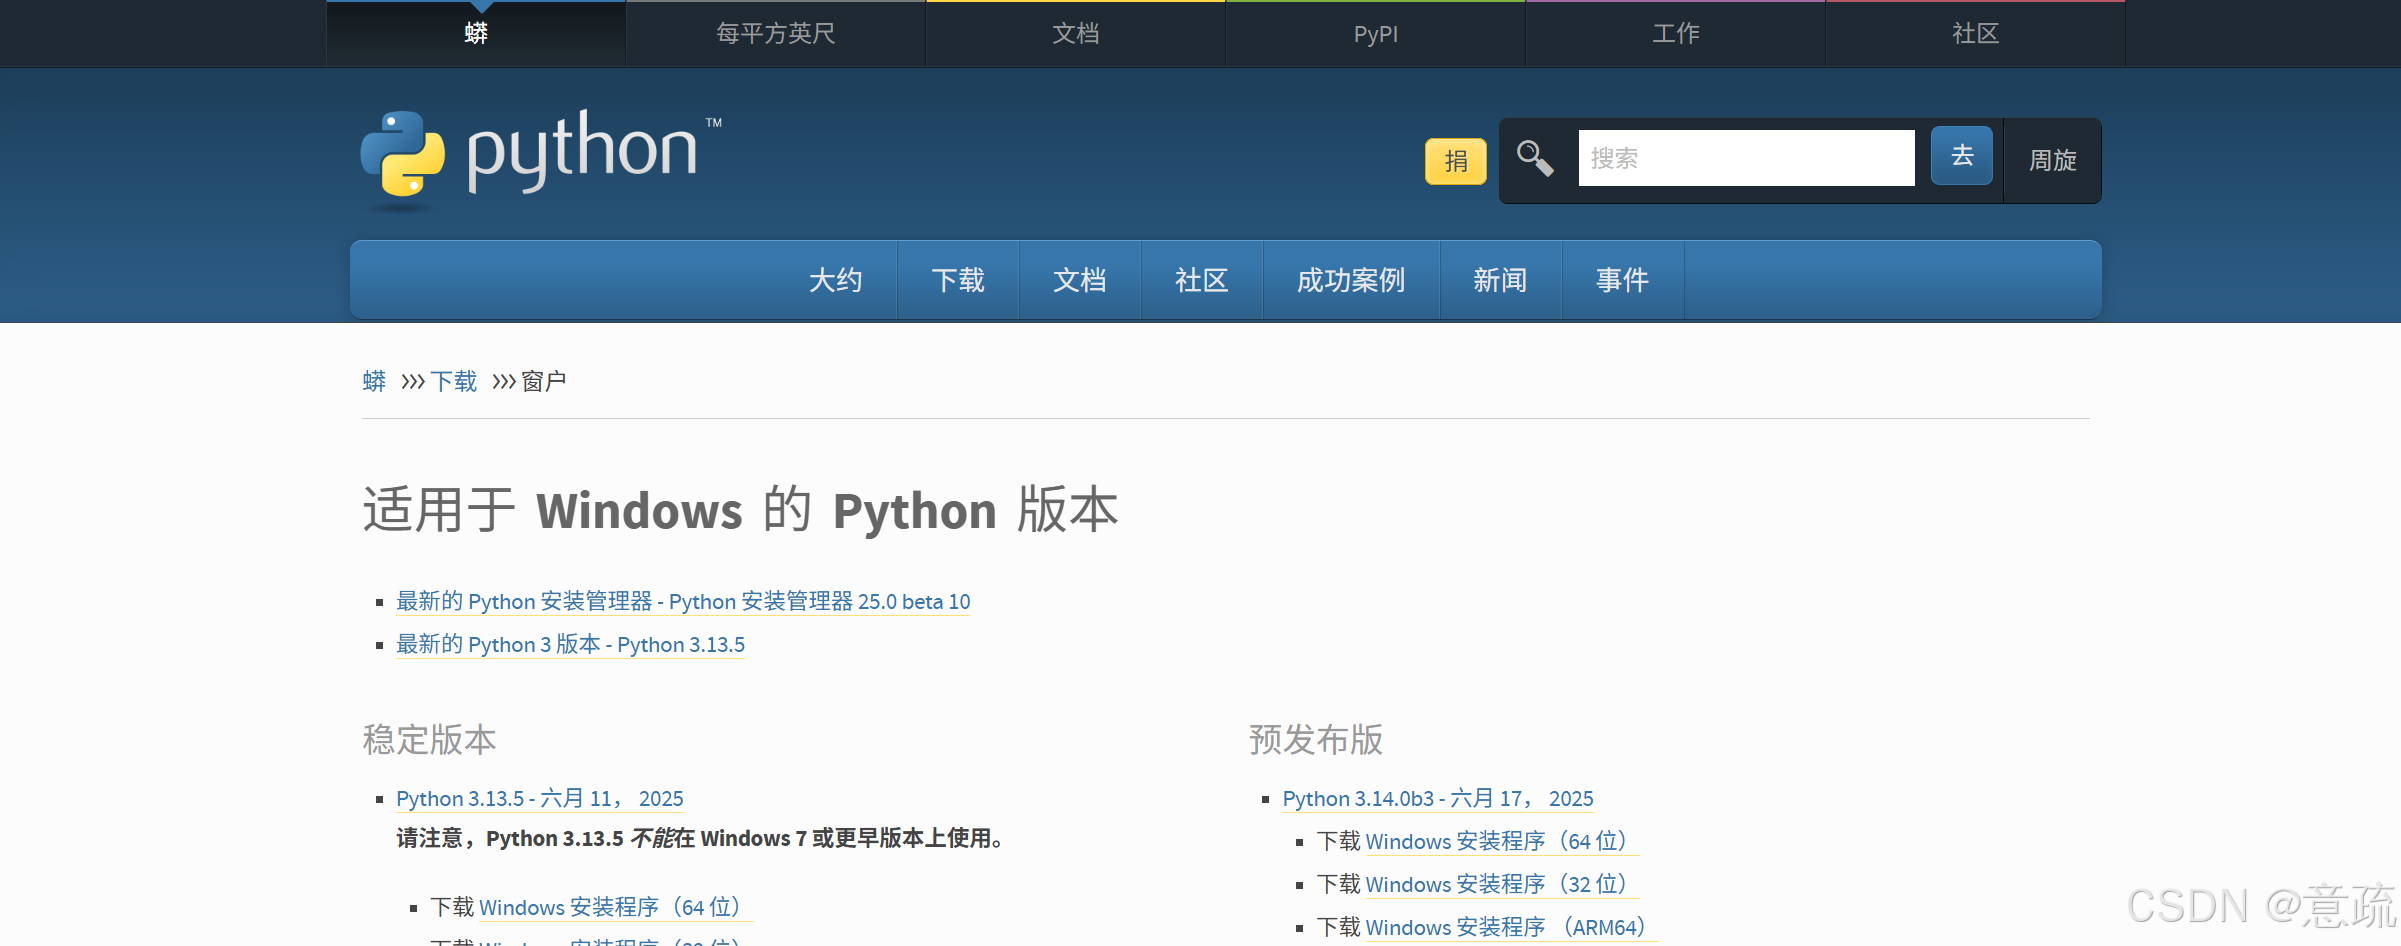The width and height of the screenshot is (2401, 946).
Task: Open the Python 3.14.0b3 - 六月 17, 2025 link
Action: click(1438, 798)
